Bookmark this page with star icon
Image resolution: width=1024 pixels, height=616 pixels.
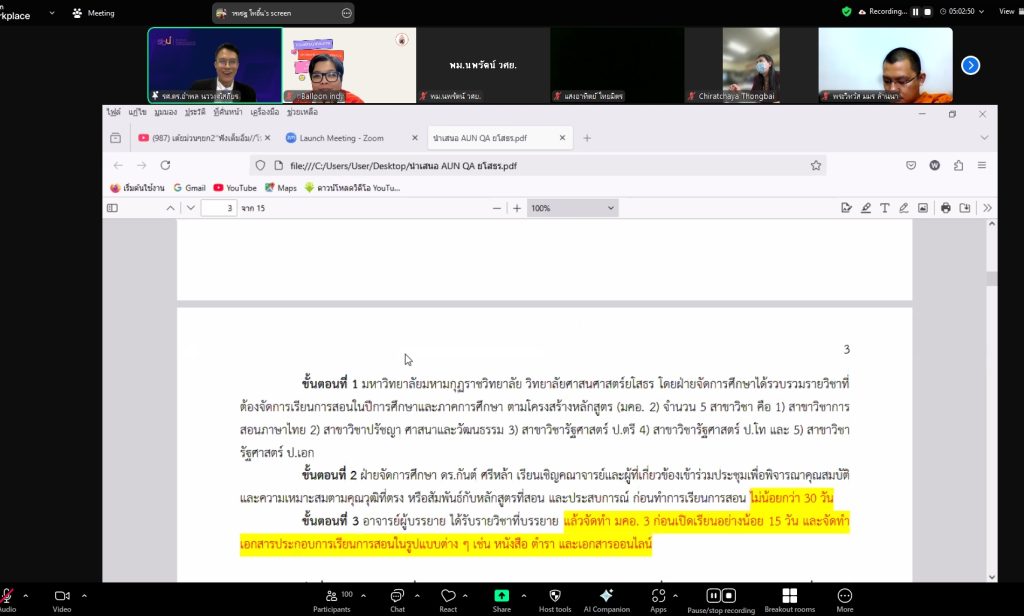pos(816,165)
